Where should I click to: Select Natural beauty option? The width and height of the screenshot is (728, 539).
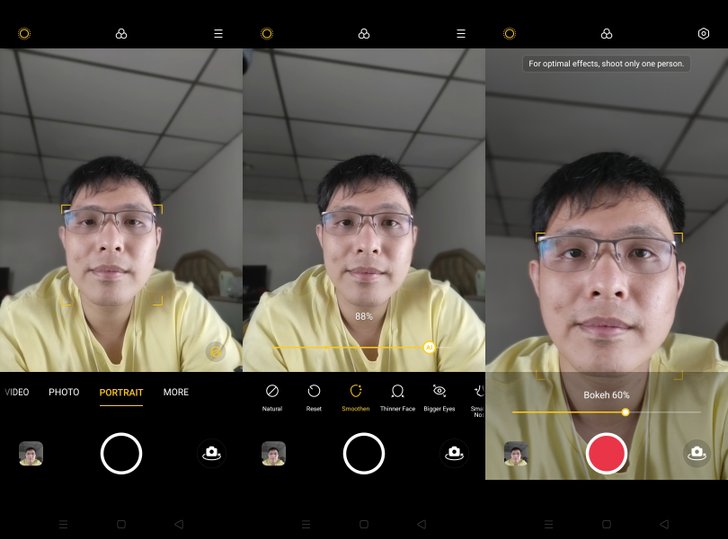(272, 397)
